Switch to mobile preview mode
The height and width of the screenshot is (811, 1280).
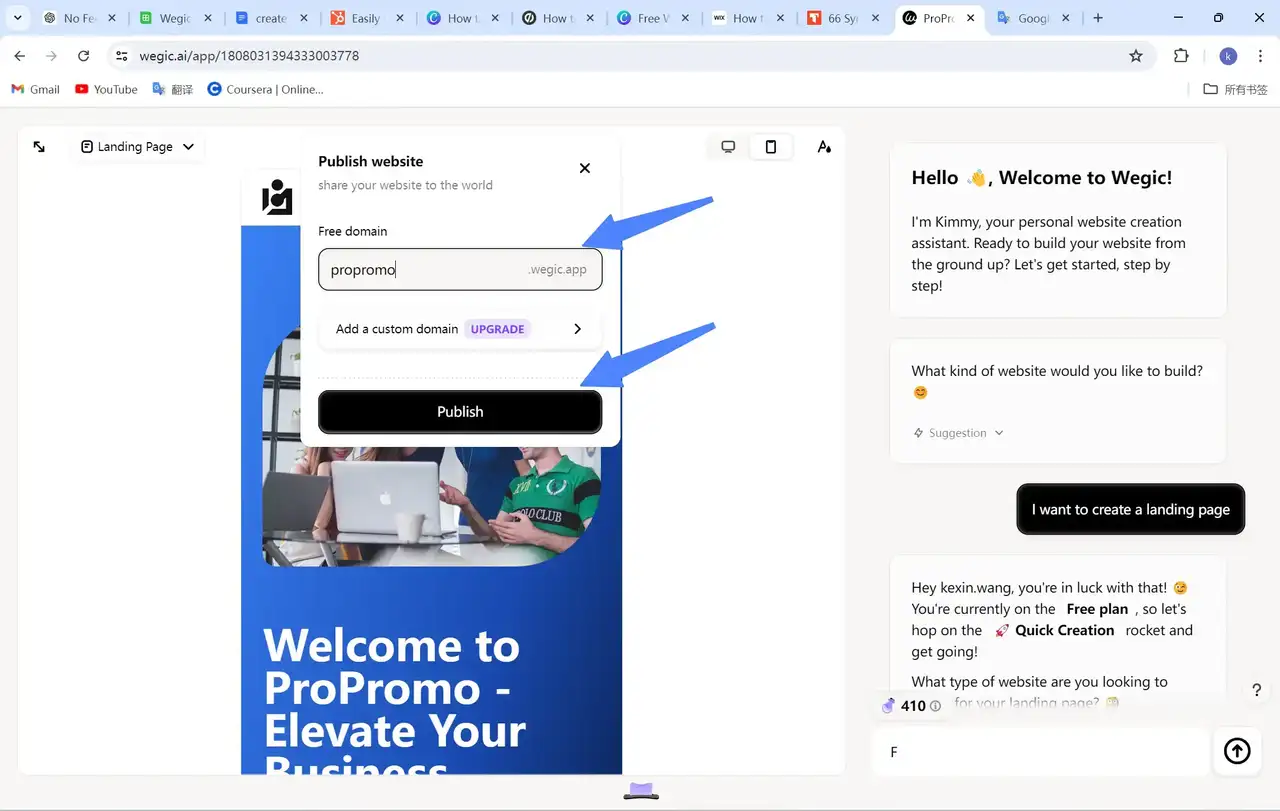[771, 147]
